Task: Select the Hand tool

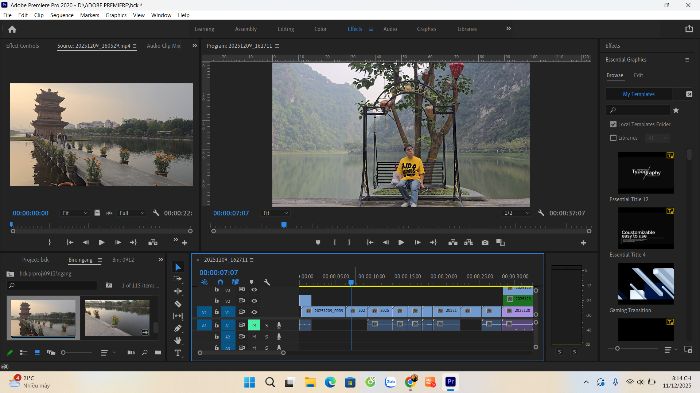Action: pos(178,340)
